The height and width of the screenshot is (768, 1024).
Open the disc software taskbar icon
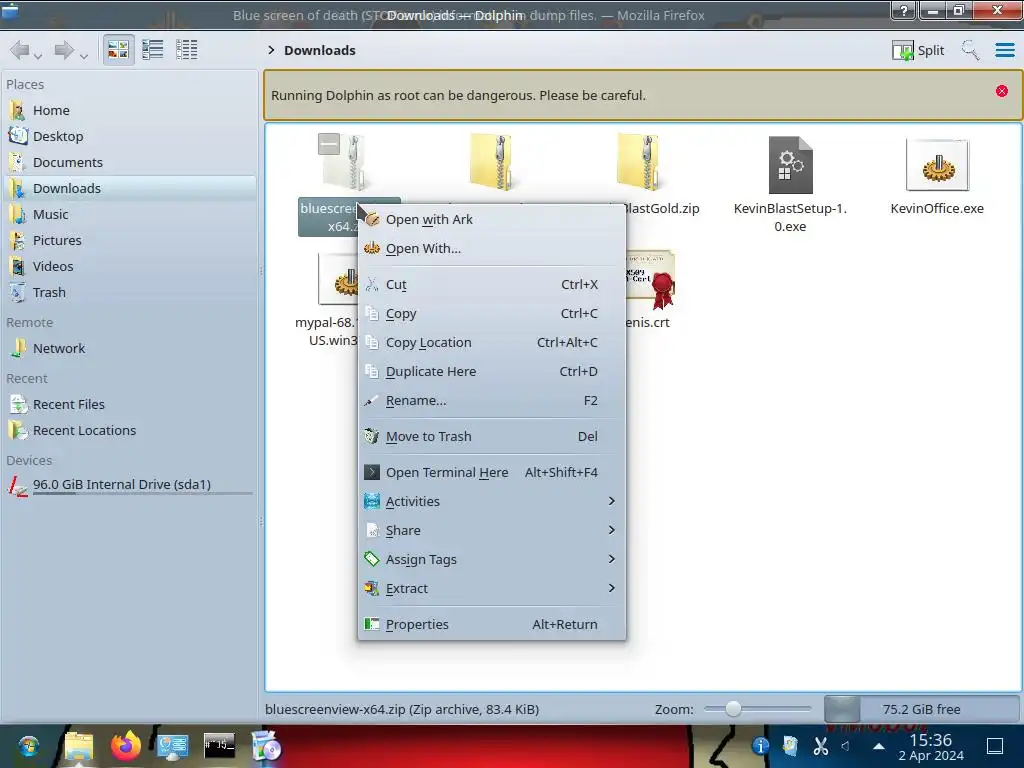coord(266,746)
